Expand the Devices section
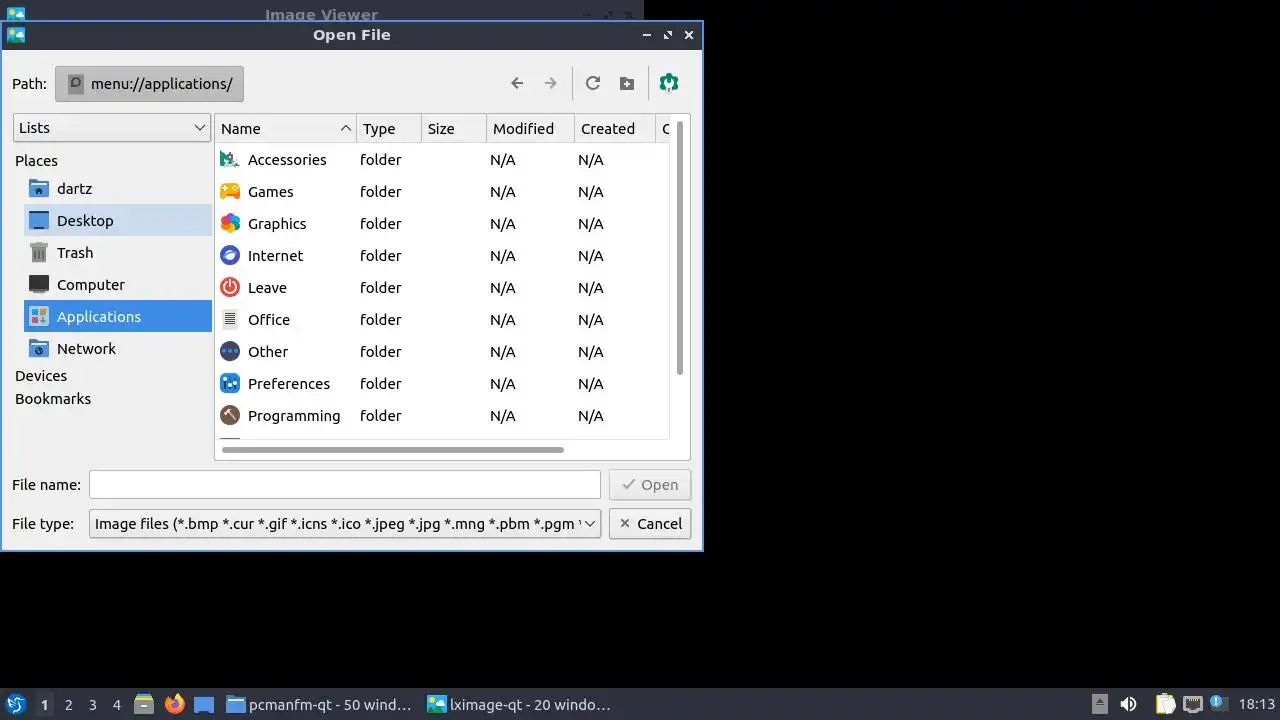Screen dimensions: 1280x720 41,376
